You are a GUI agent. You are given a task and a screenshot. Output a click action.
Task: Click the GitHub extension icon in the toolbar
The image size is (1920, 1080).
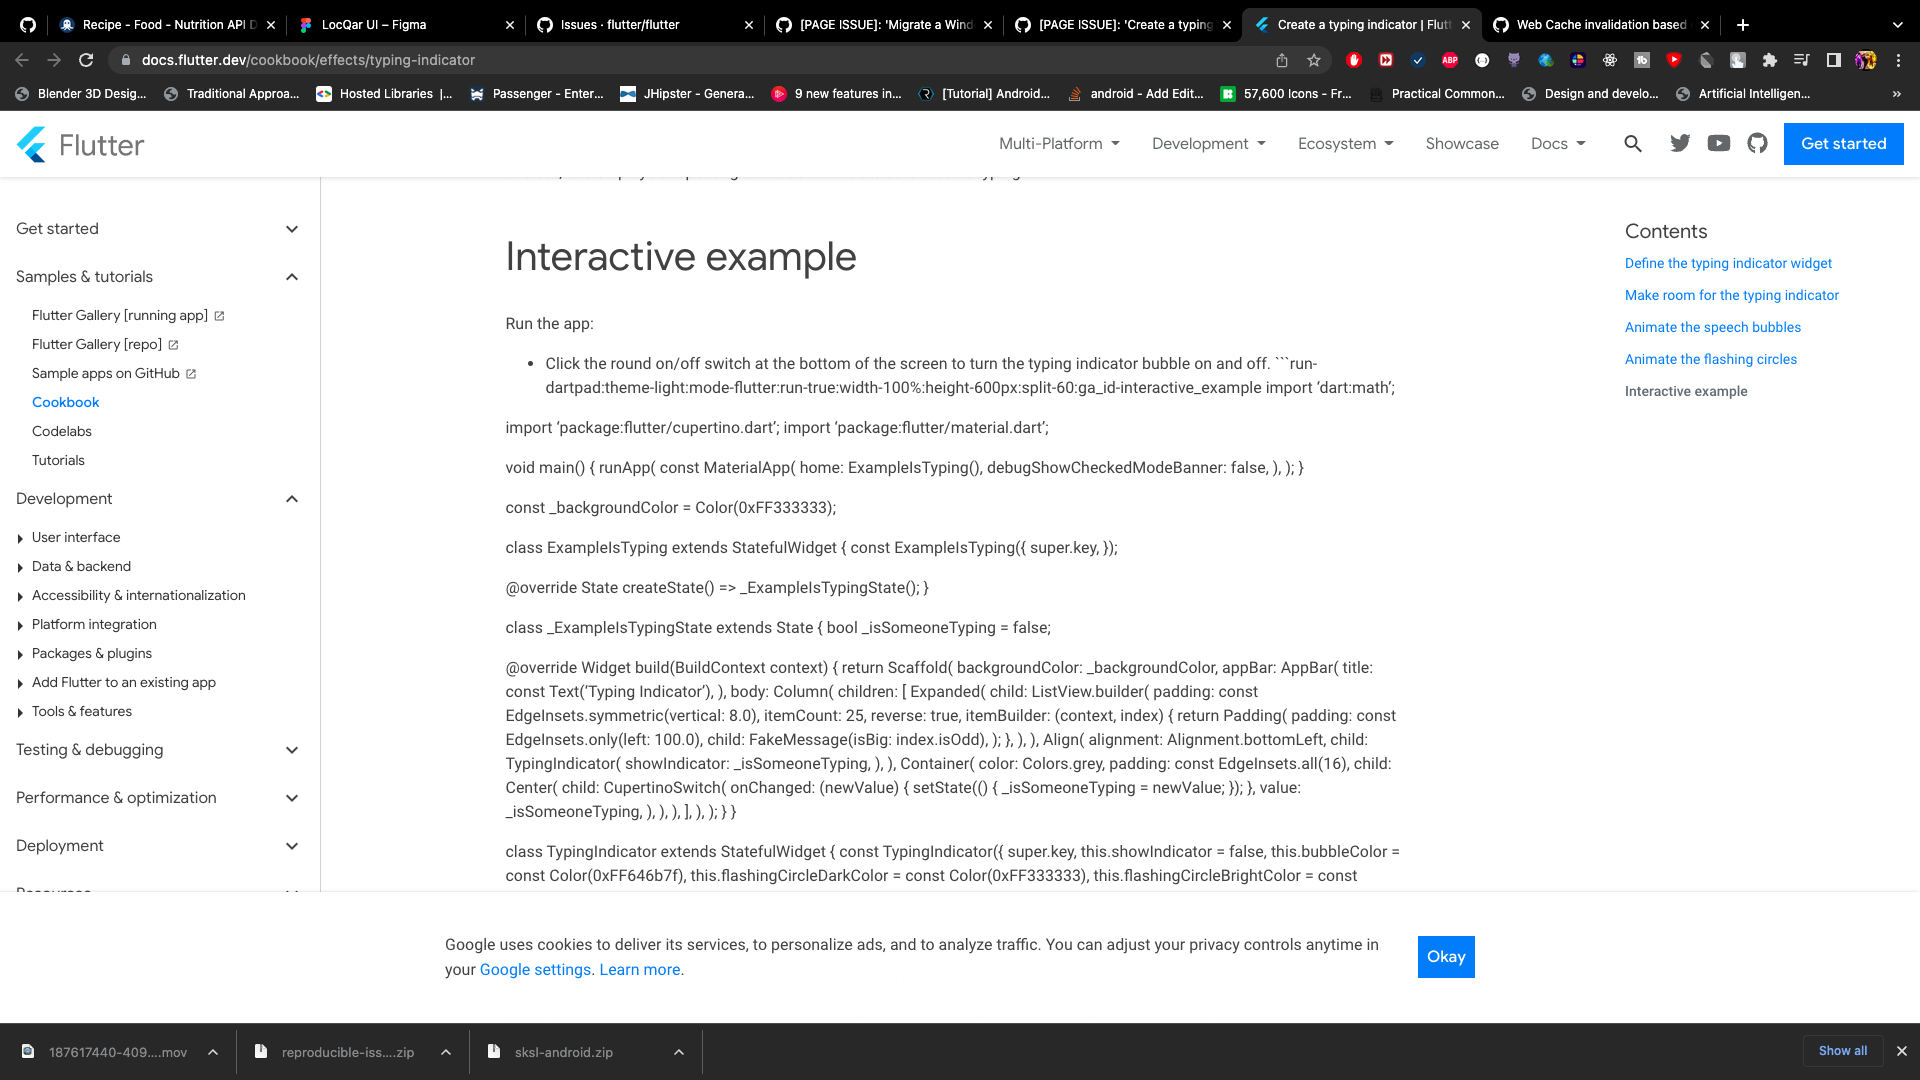click(1513, 60)
